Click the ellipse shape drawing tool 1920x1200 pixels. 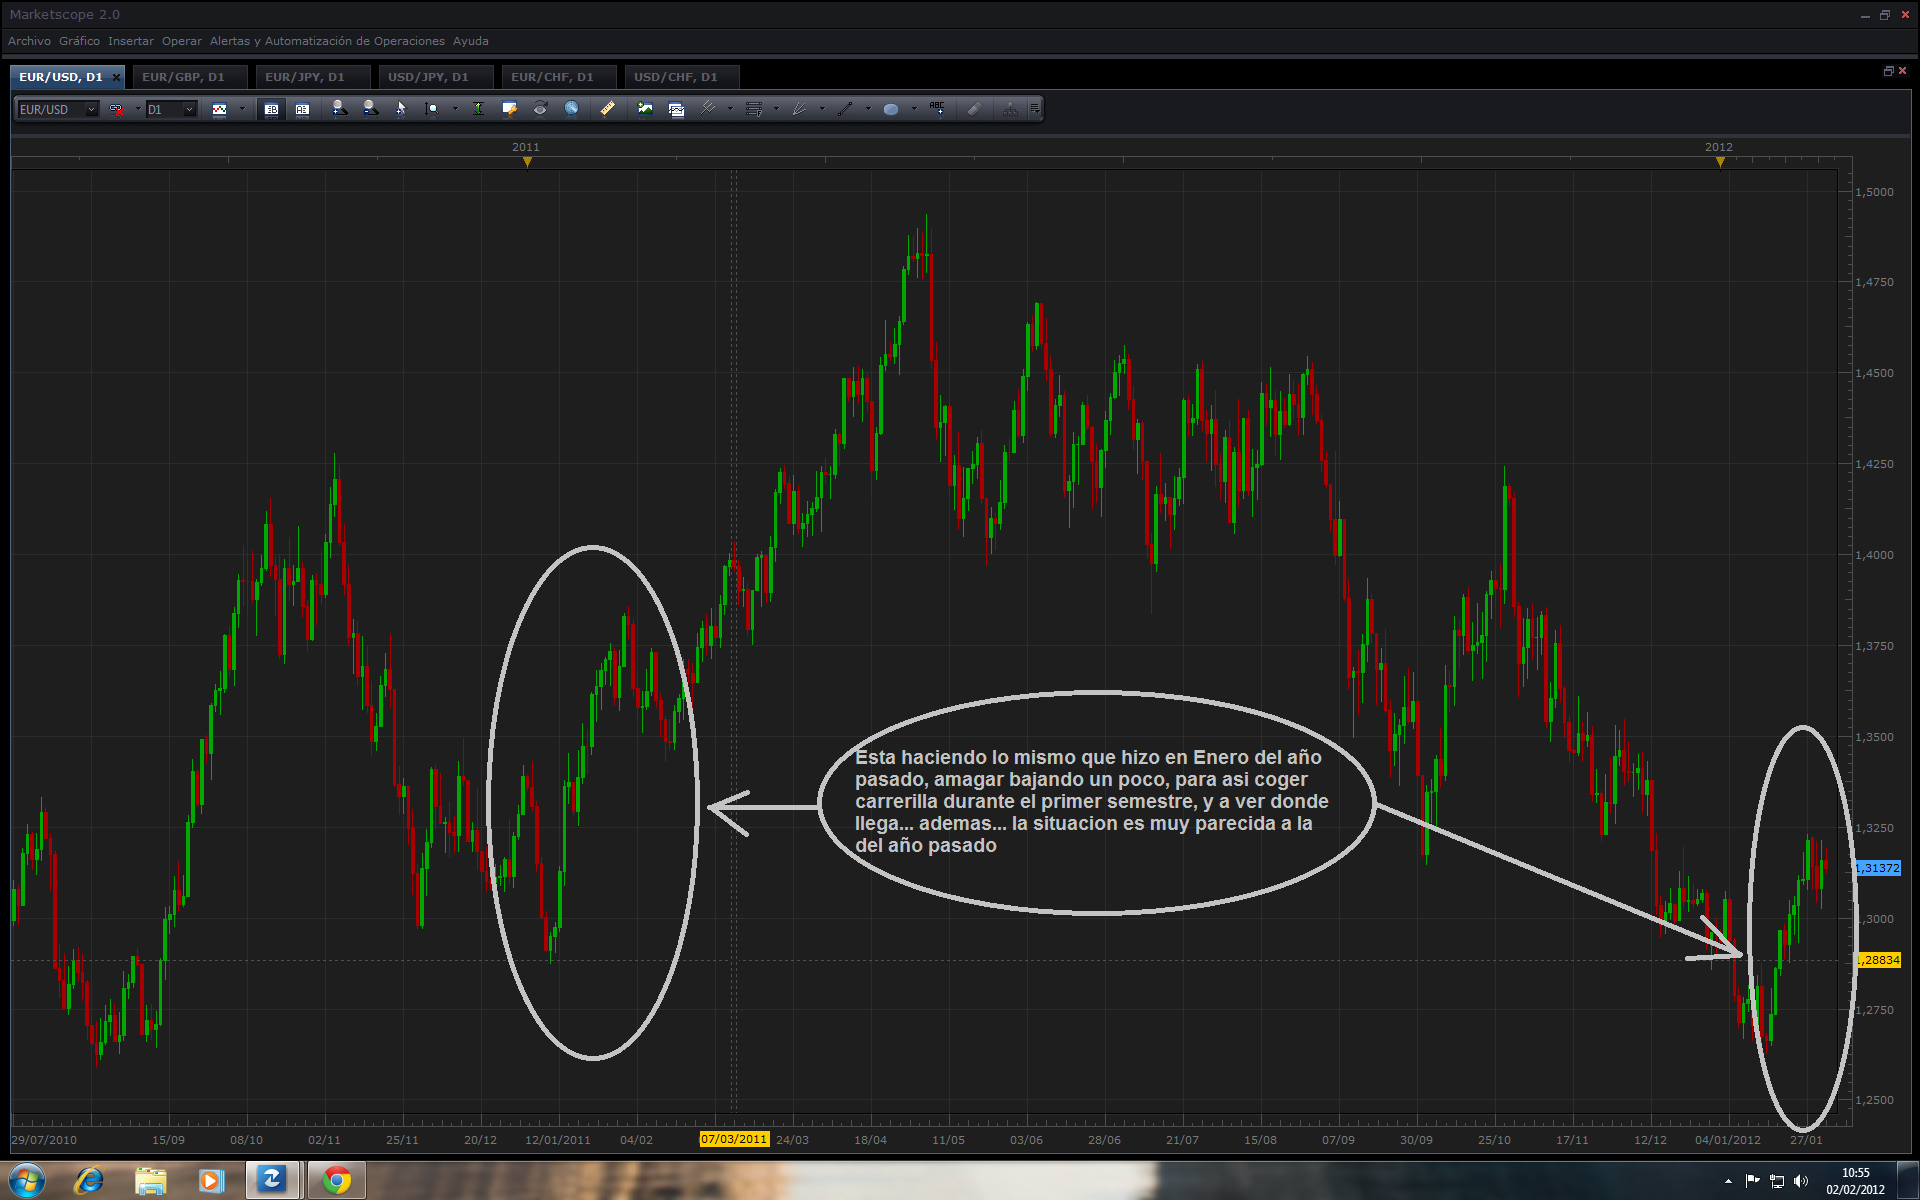pyautogui.click(x=890, y=109)
